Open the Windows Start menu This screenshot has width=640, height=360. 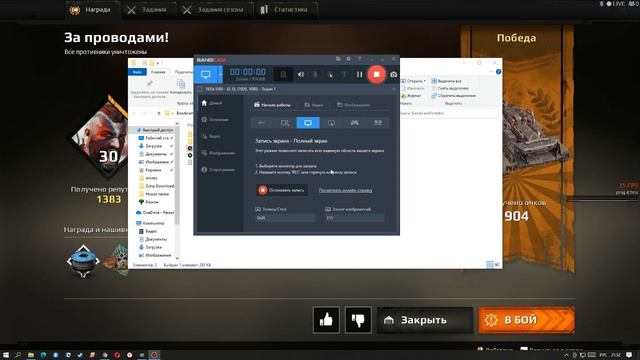[x=6, y=355]
